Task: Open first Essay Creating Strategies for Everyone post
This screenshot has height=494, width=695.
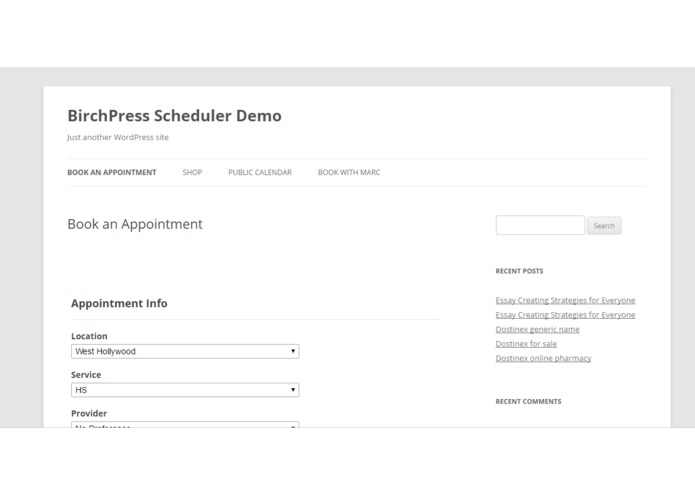Action: coord(565,300)
